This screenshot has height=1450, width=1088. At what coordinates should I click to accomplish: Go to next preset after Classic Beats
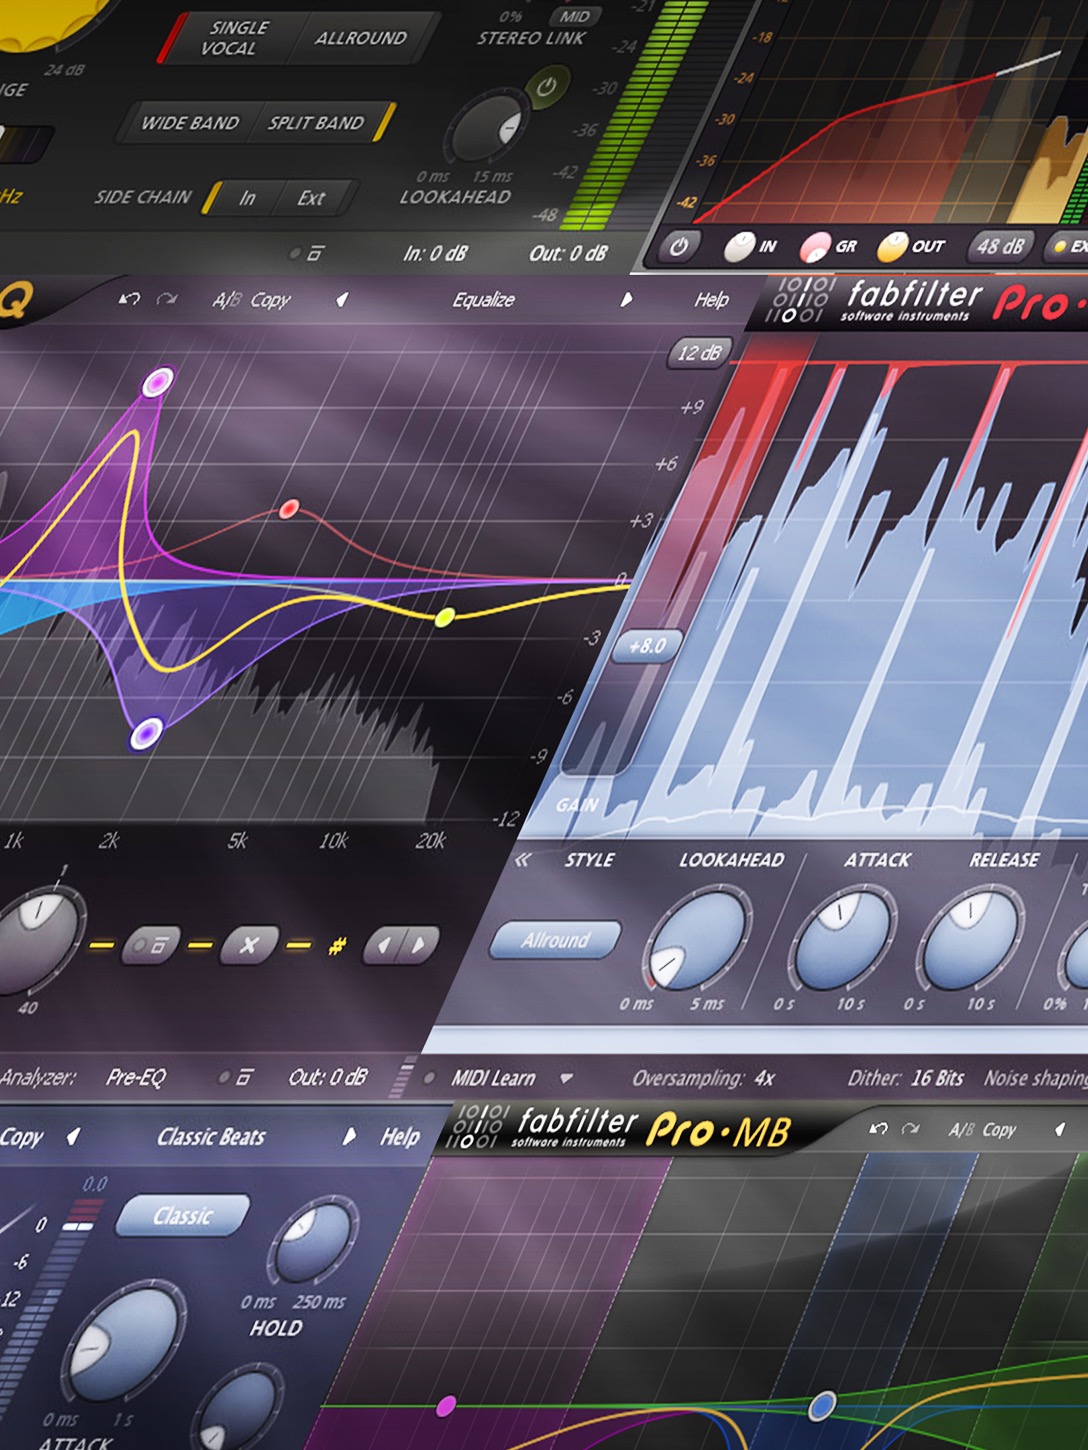[348, 1137]
